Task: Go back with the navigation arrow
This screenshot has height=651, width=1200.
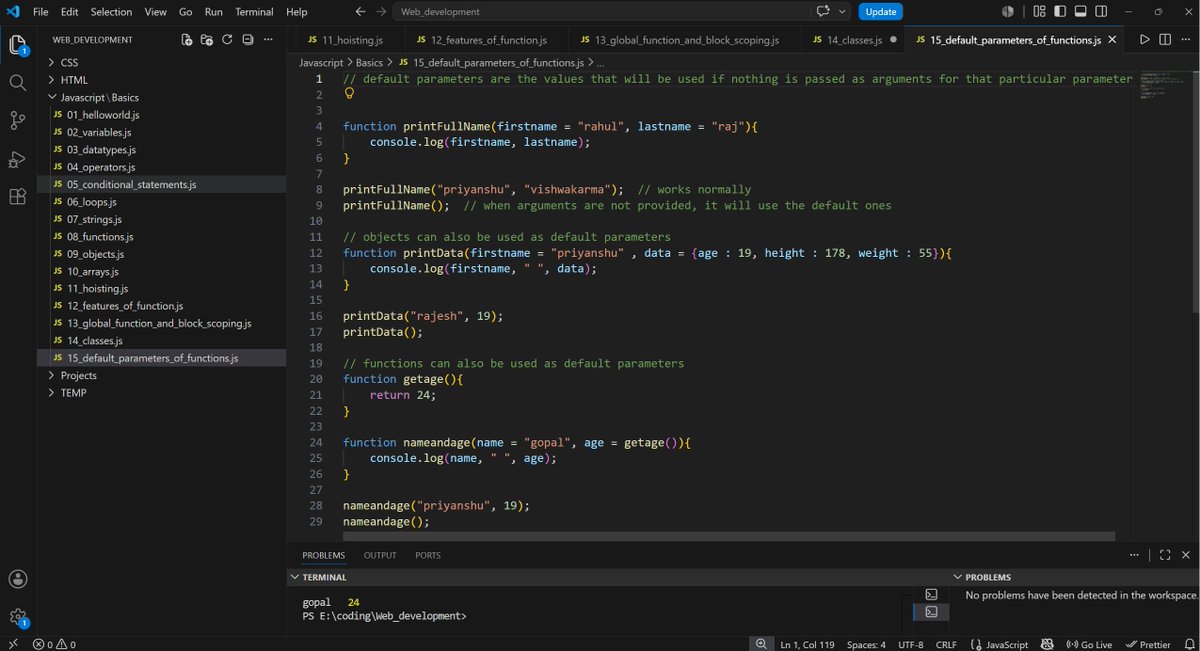Action: click(x=360, y=12)
